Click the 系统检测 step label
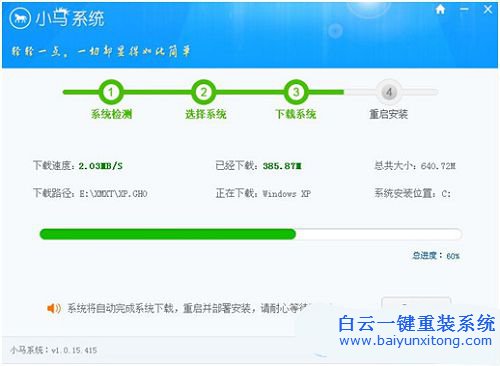The width and height of the screenshot is (500, 366). (x=112, y=114)
